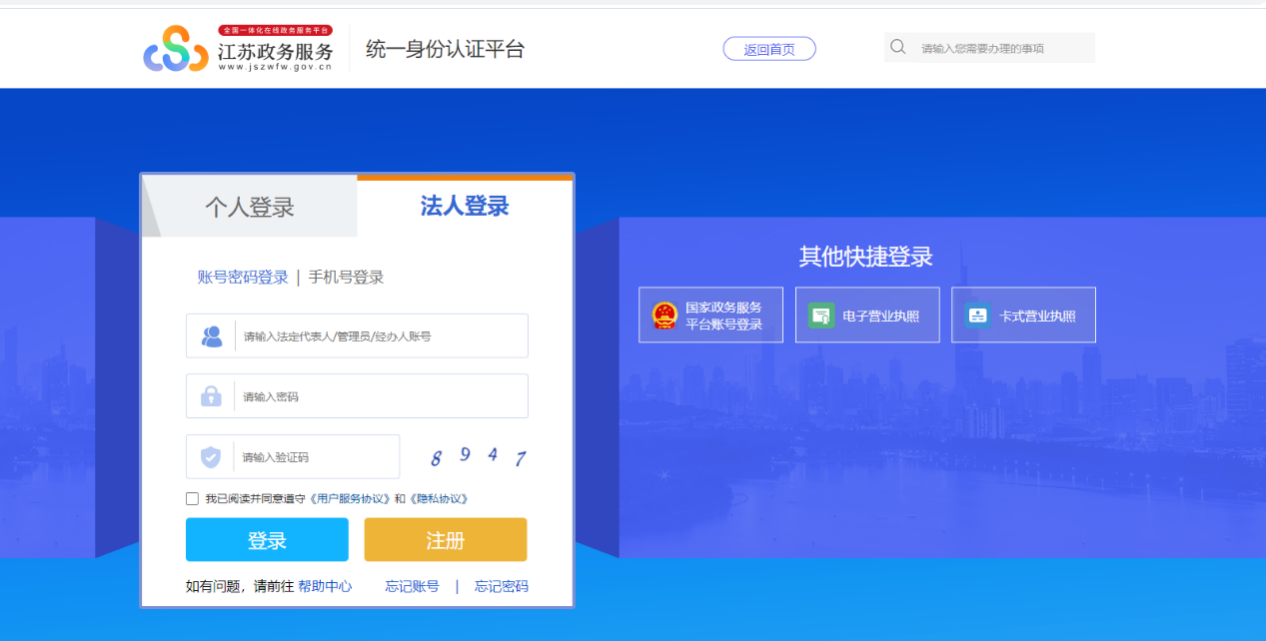The image size is (1266, 641).
Task: Check the user agreement consent checkbox
Action: click(191, 498)
